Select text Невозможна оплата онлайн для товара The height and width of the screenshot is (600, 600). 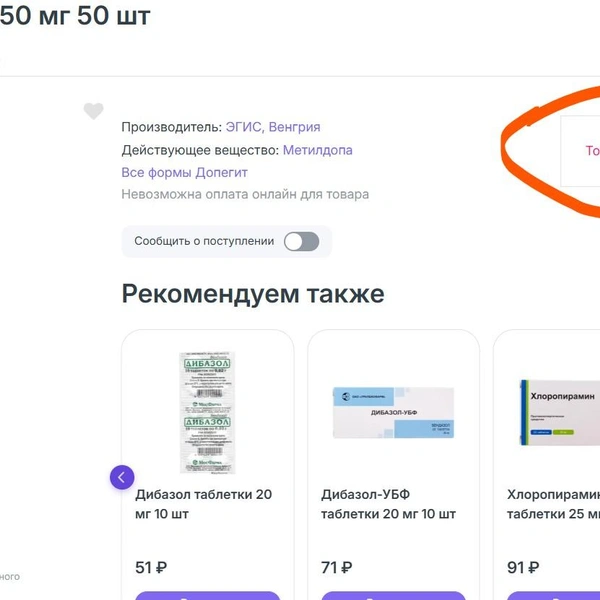point(245,194)
